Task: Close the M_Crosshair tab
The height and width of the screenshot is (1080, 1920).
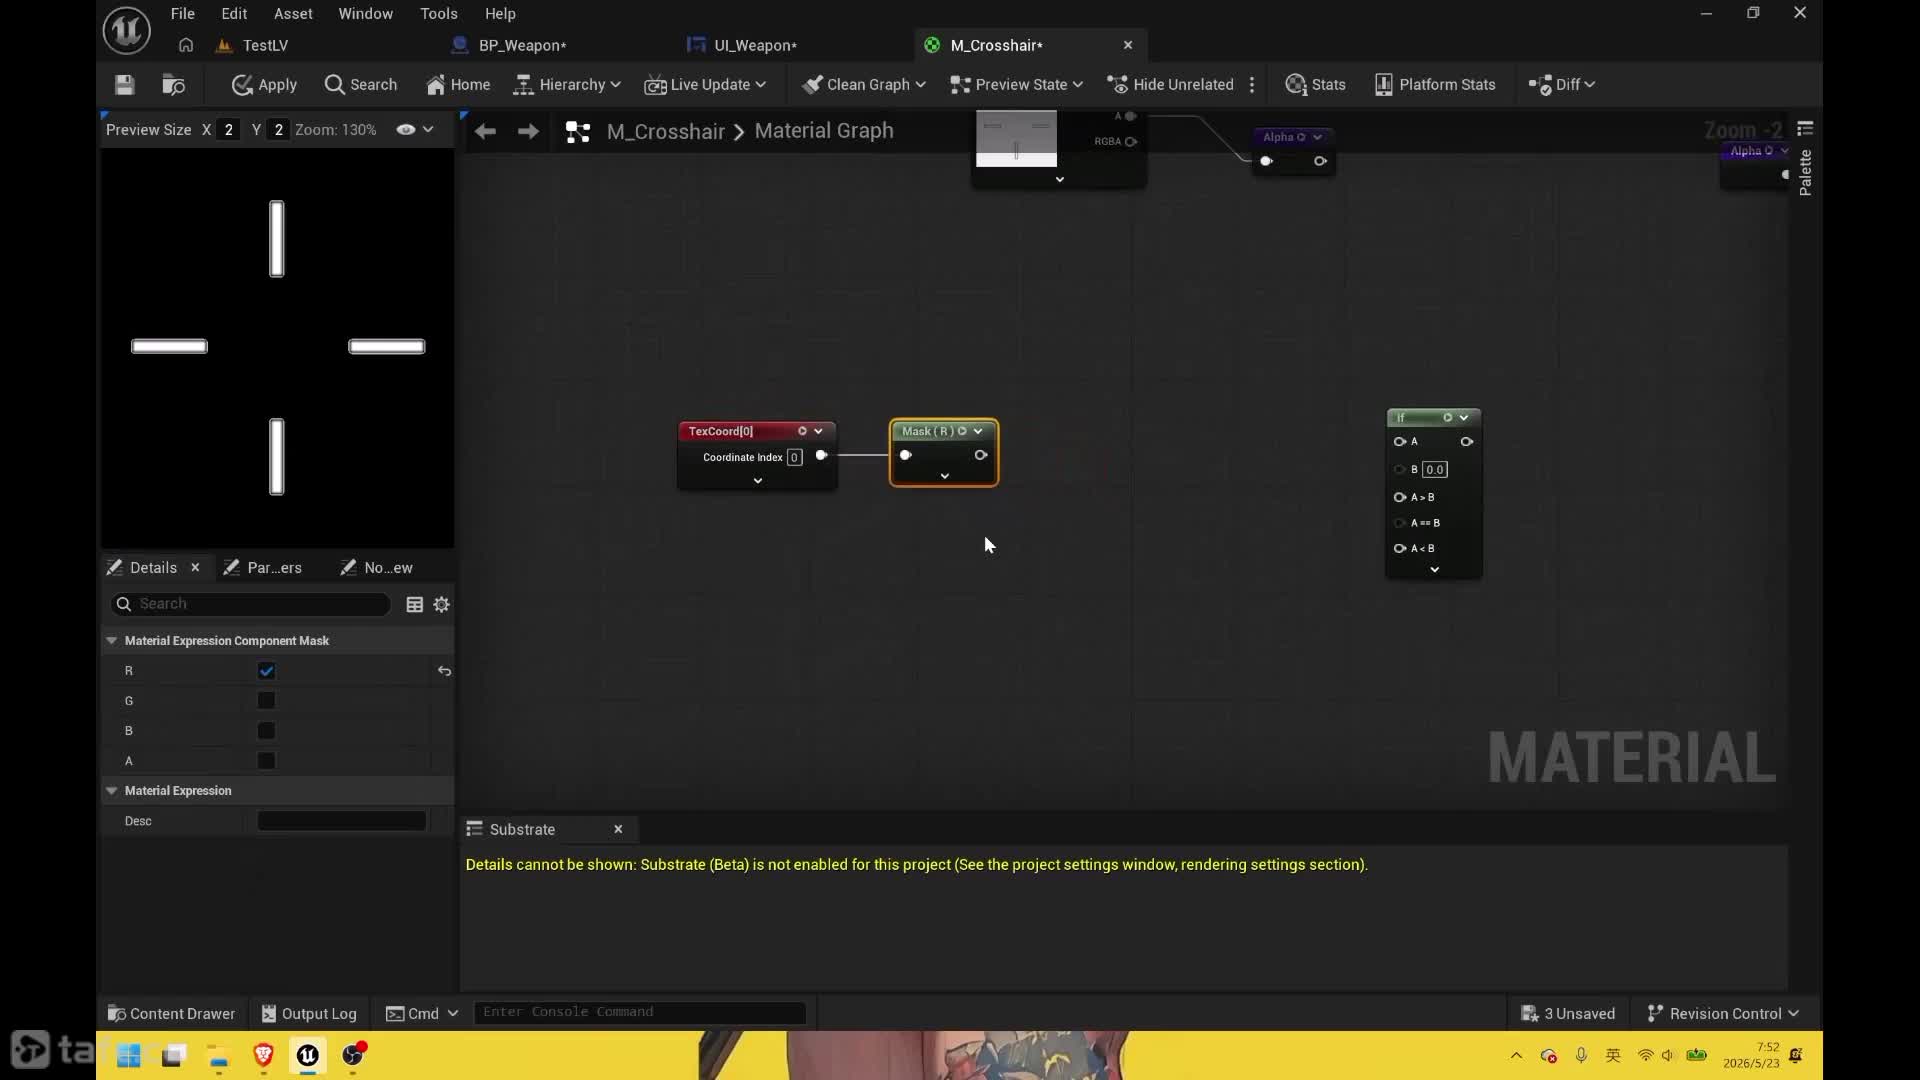Action: (1128, 45)
